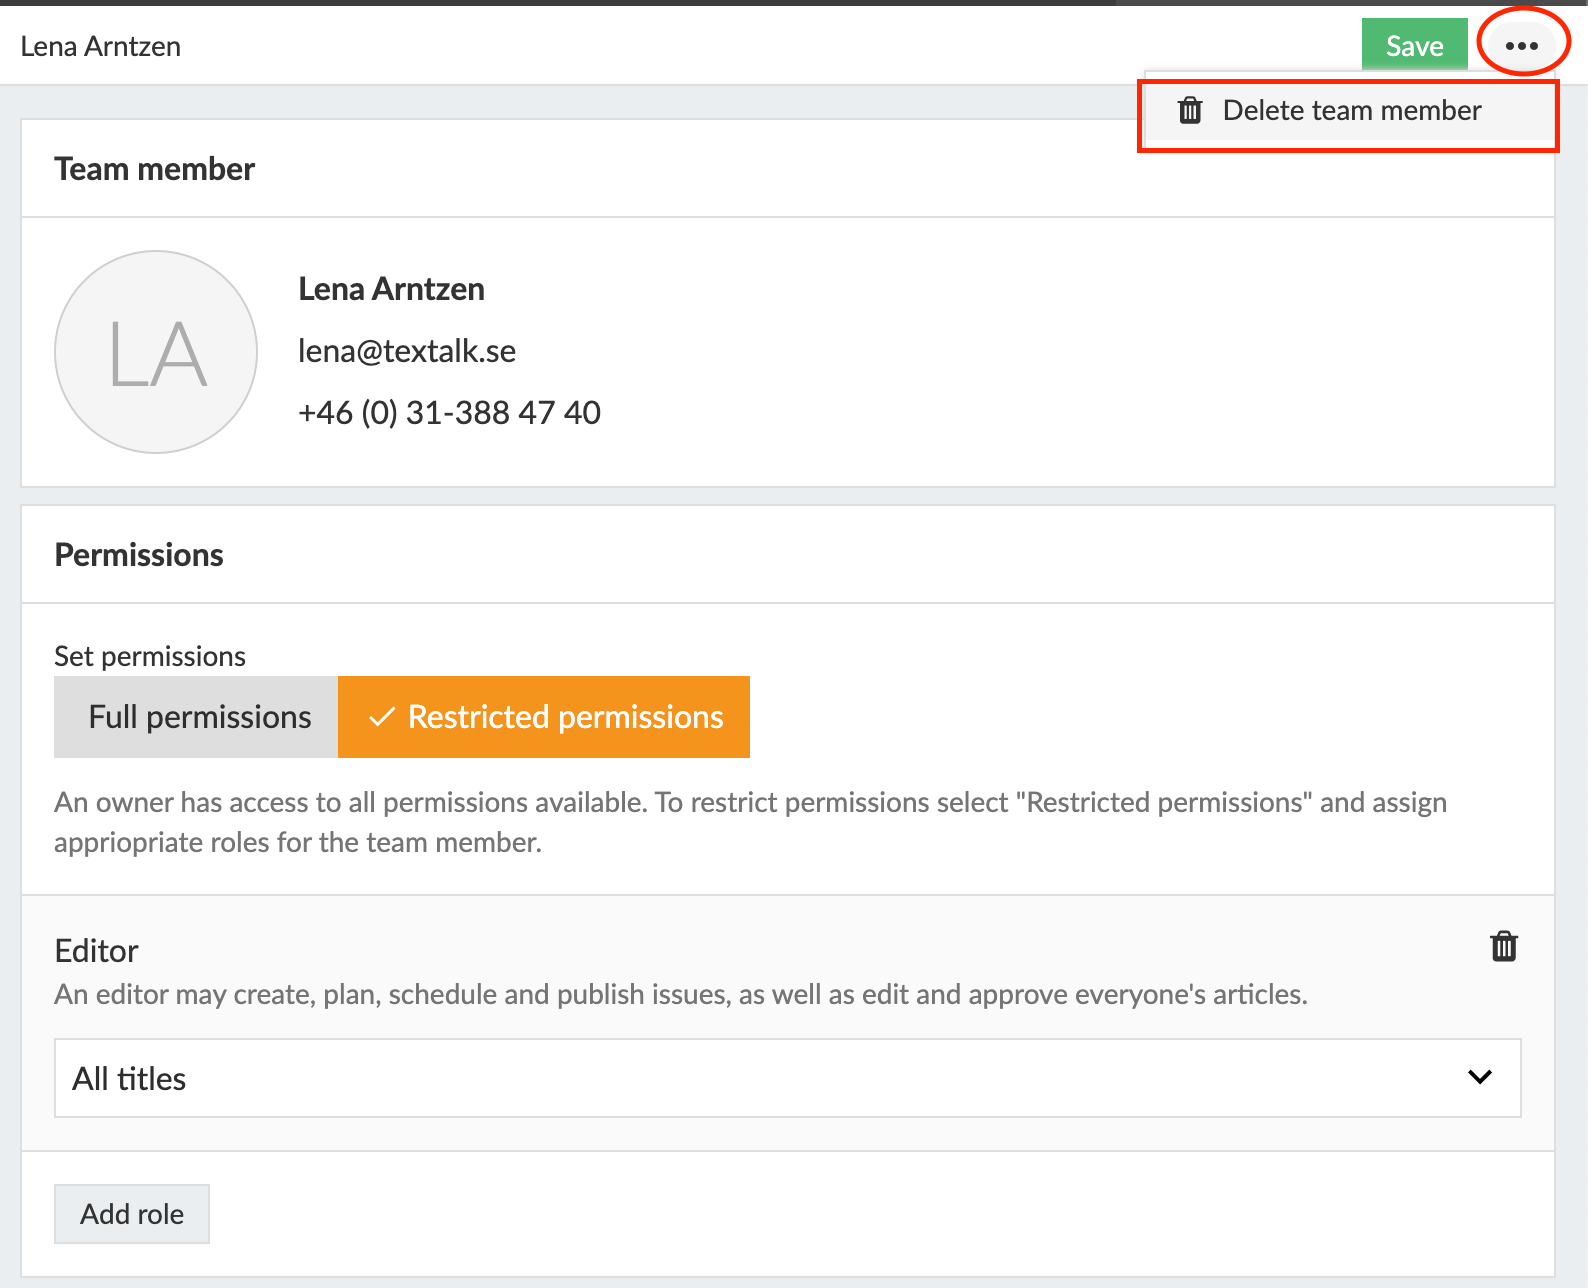Click the trash icon beside Delete team member
This screenshot has height=1288, width=1588.
click(x=1190, y=110)
